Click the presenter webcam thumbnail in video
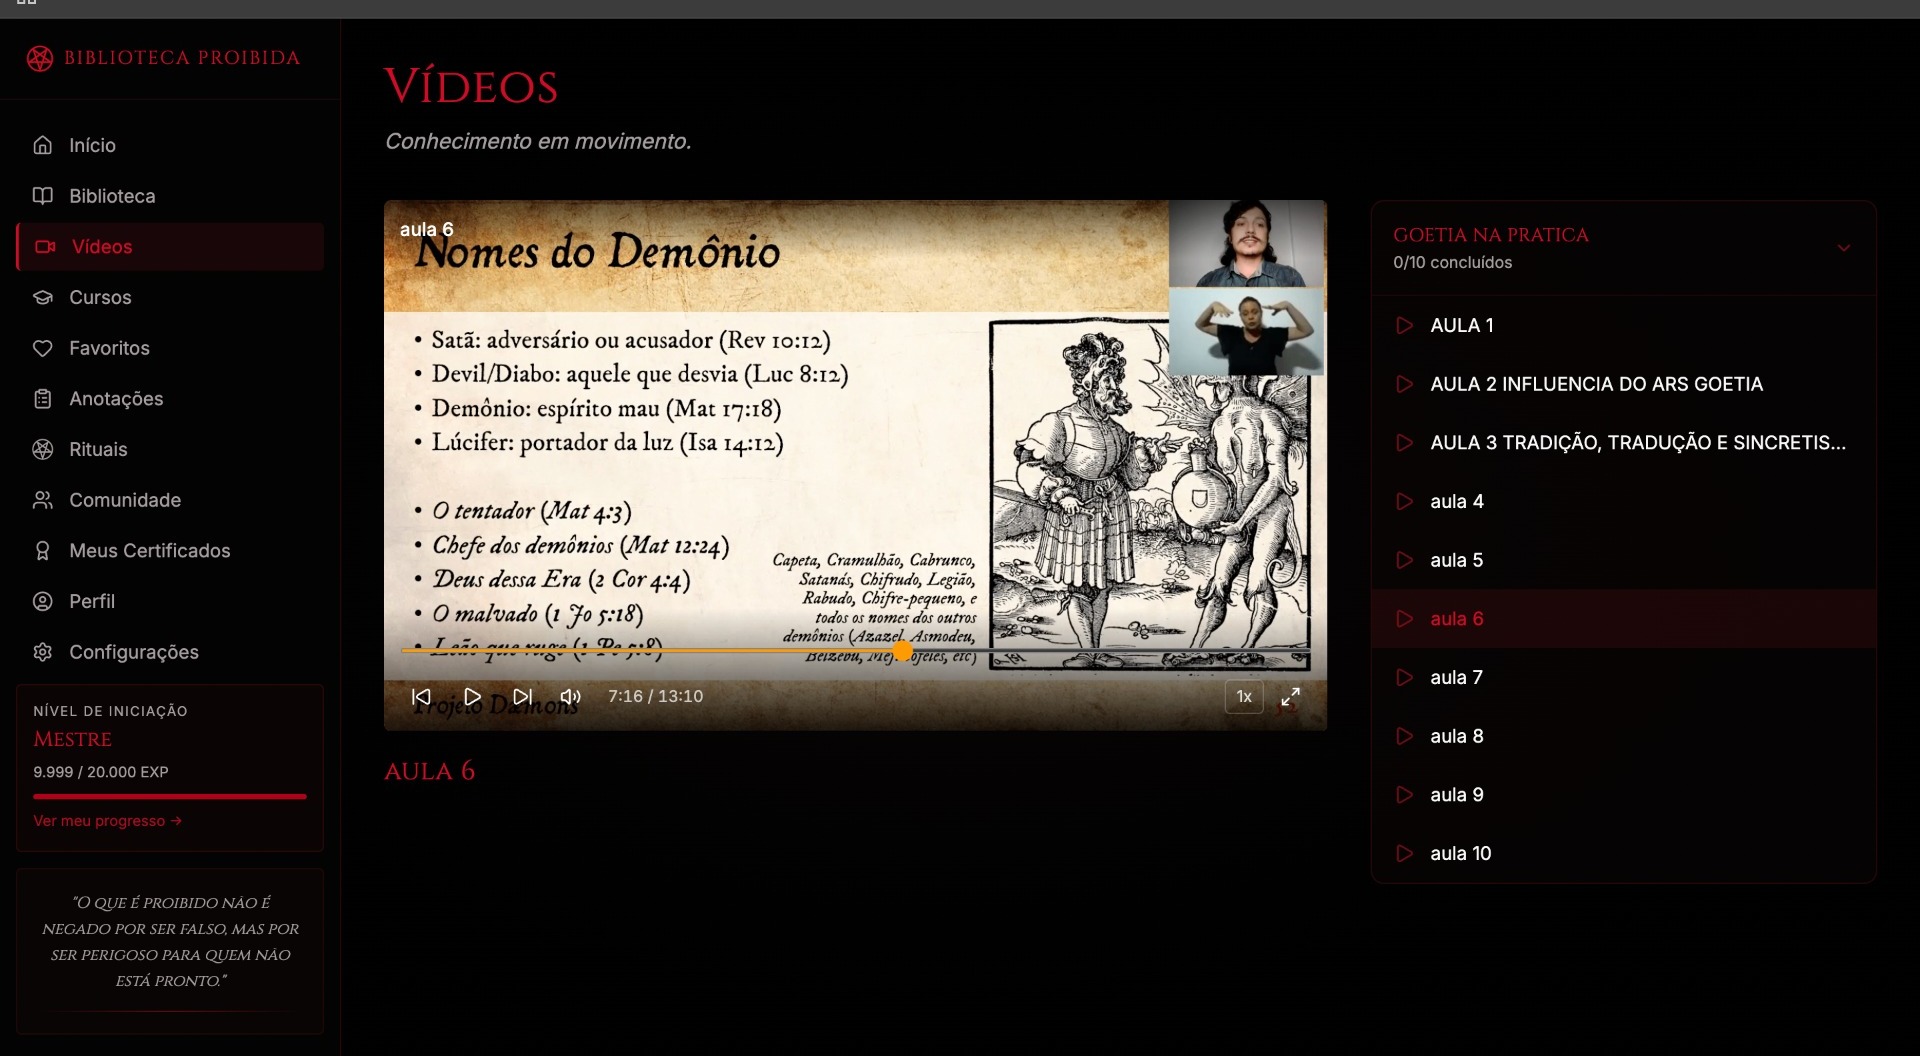The width and height of the screenshot is (1920, 1056). [x=1247, y=244]
